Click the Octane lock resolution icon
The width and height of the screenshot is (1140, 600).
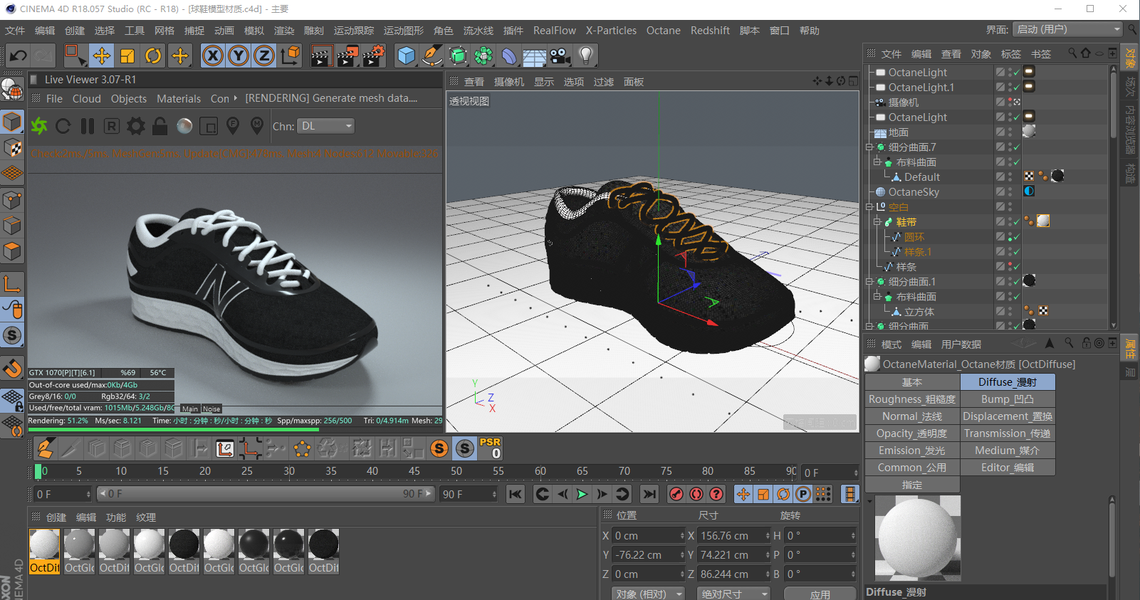[x=160, y=126]
